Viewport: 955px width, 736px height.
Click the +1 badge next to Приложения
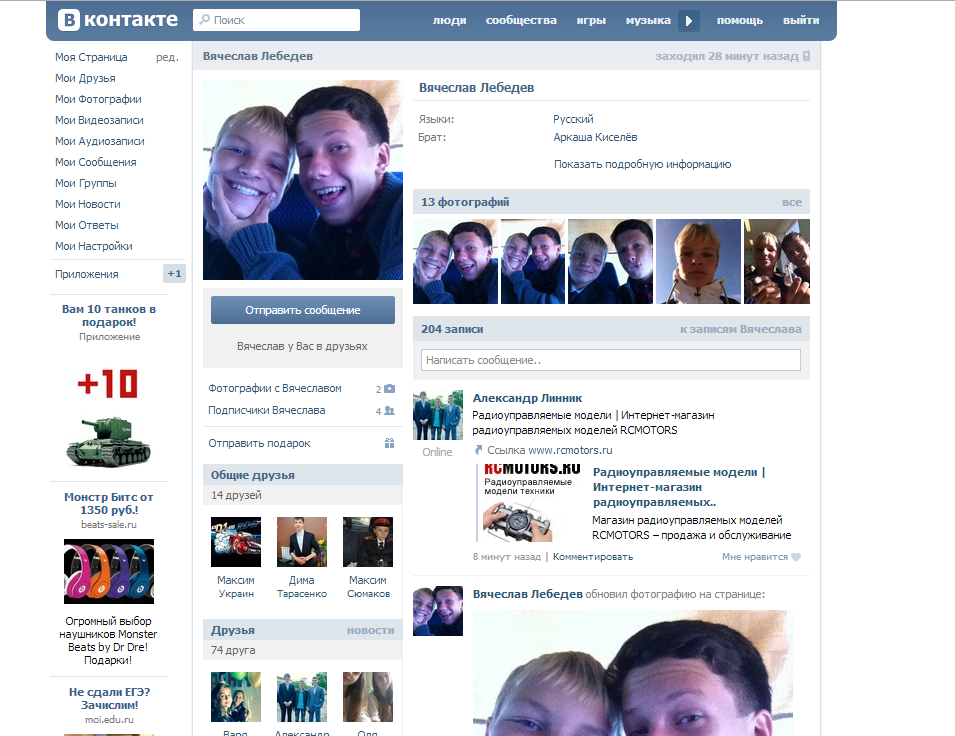[x=174, y=274]
